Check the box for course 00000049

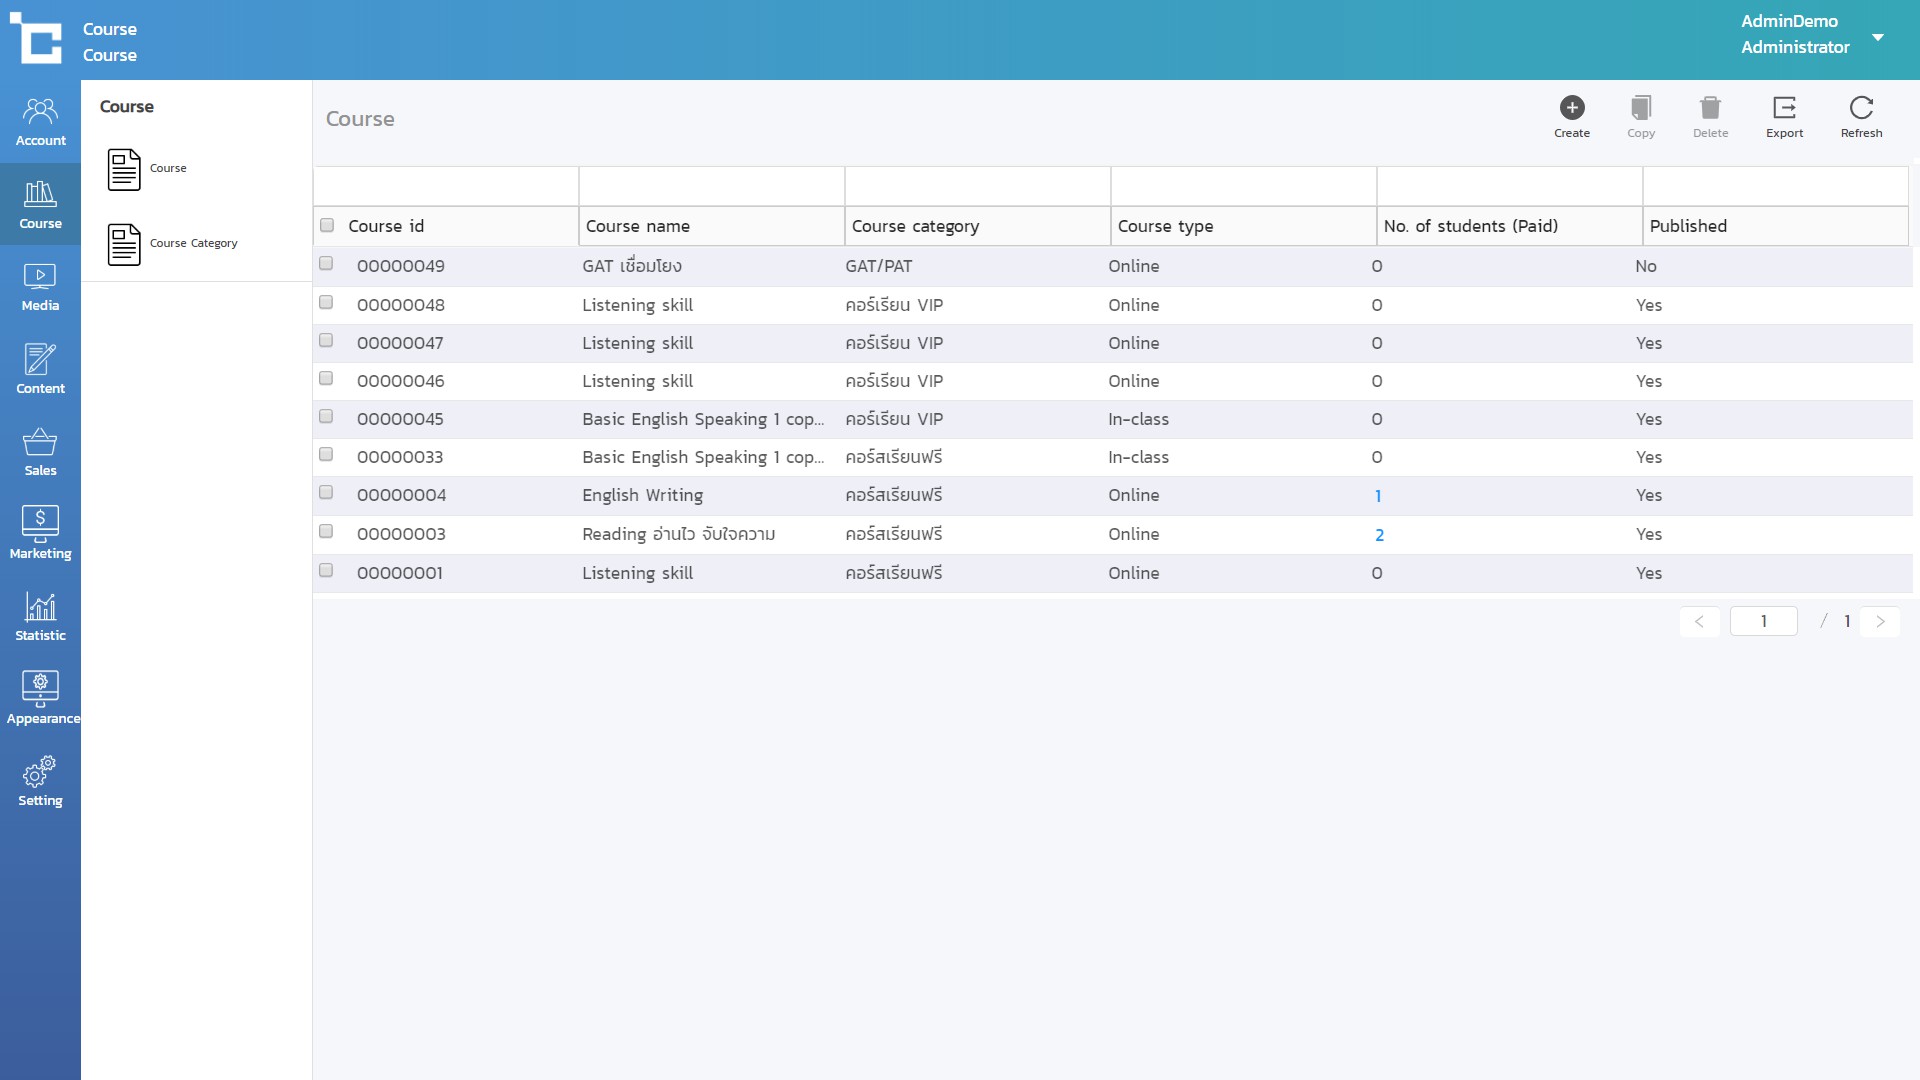pos(326,264)
